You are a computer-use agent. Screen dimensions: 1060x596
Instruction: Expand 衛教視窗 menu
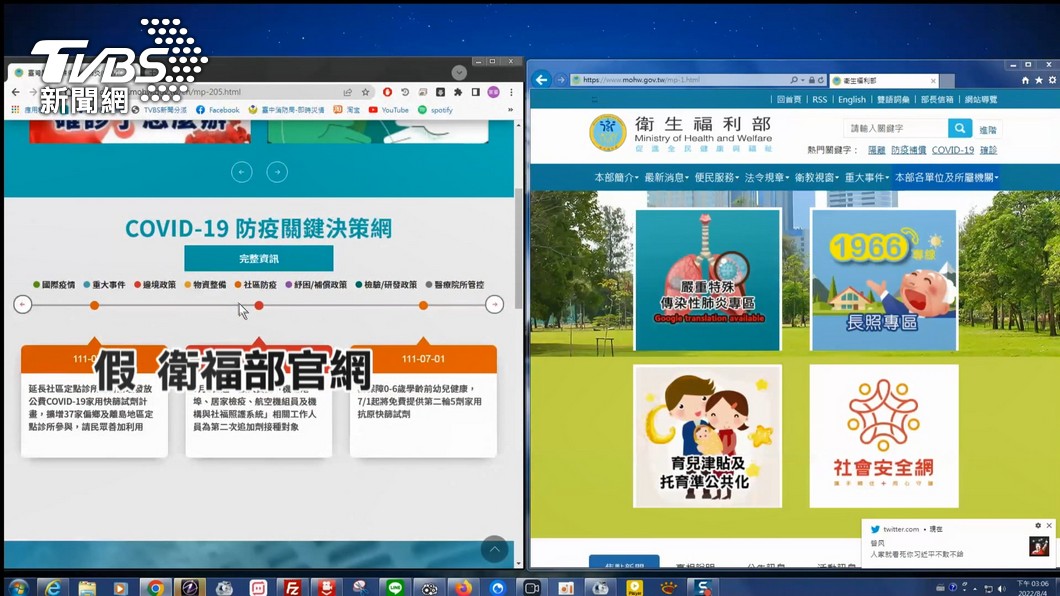click(817, 177)
